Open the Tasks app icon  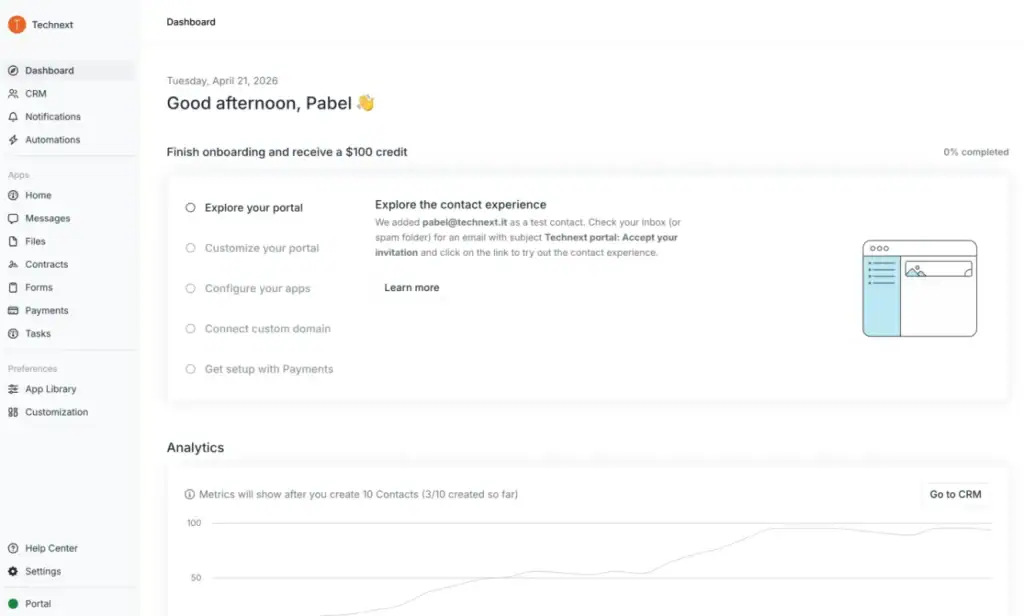[x=12, y=333]
